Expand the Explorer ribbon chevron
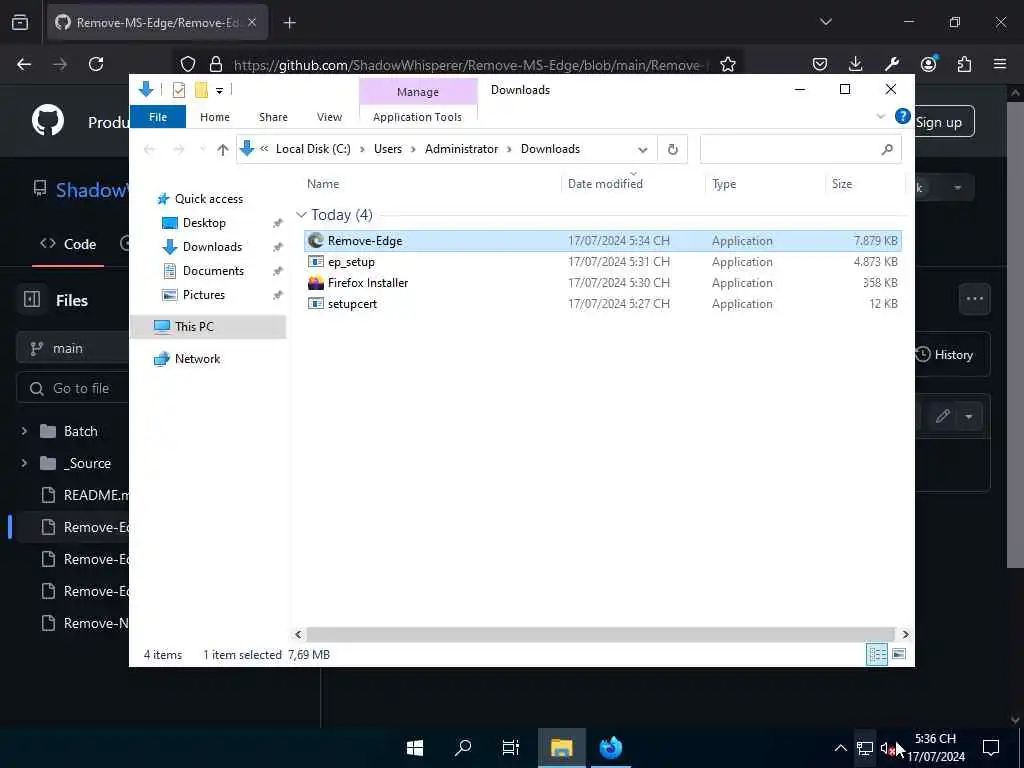This screenshot has width=1024, height=768. click(x=880, y=117)
